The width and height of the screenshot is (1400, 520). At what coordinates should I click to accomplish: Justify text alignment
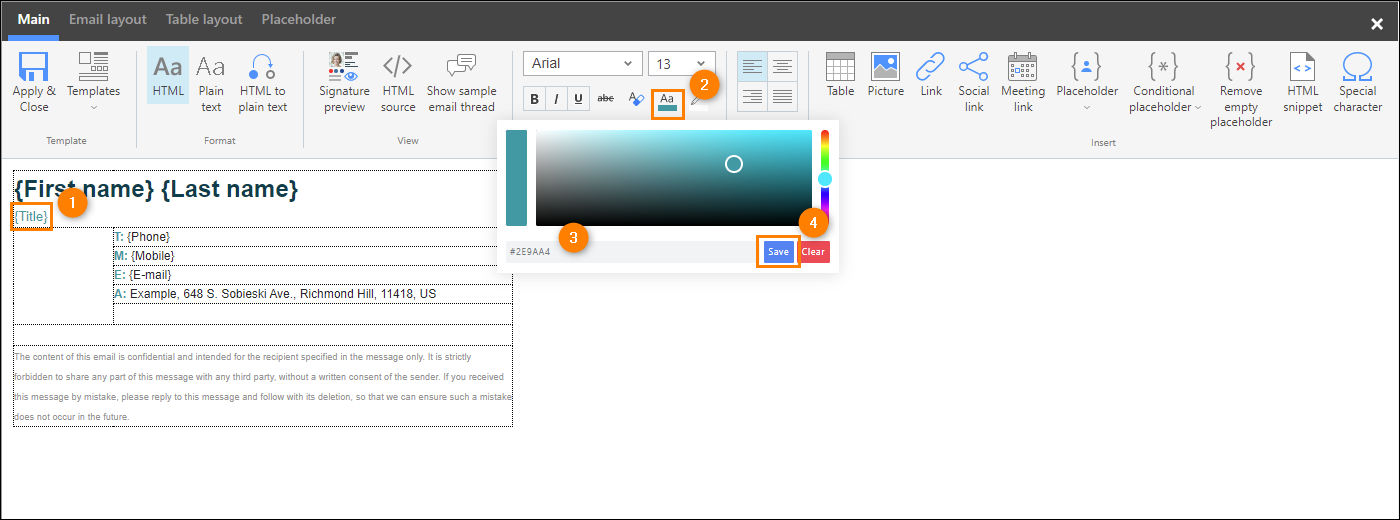[783, 96]
